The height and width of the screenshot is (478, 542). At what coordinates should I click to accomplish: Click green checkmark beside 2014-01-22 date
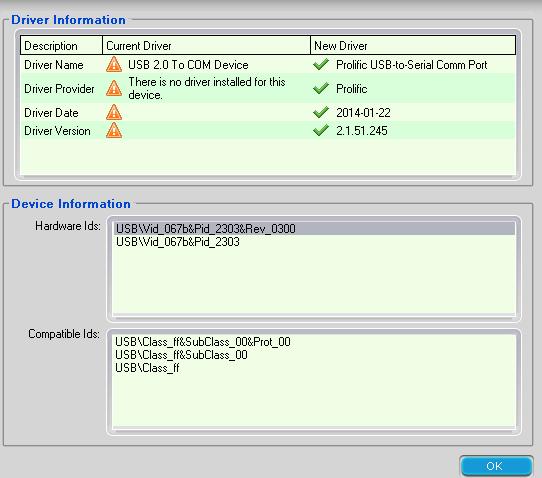coord(321,112)
